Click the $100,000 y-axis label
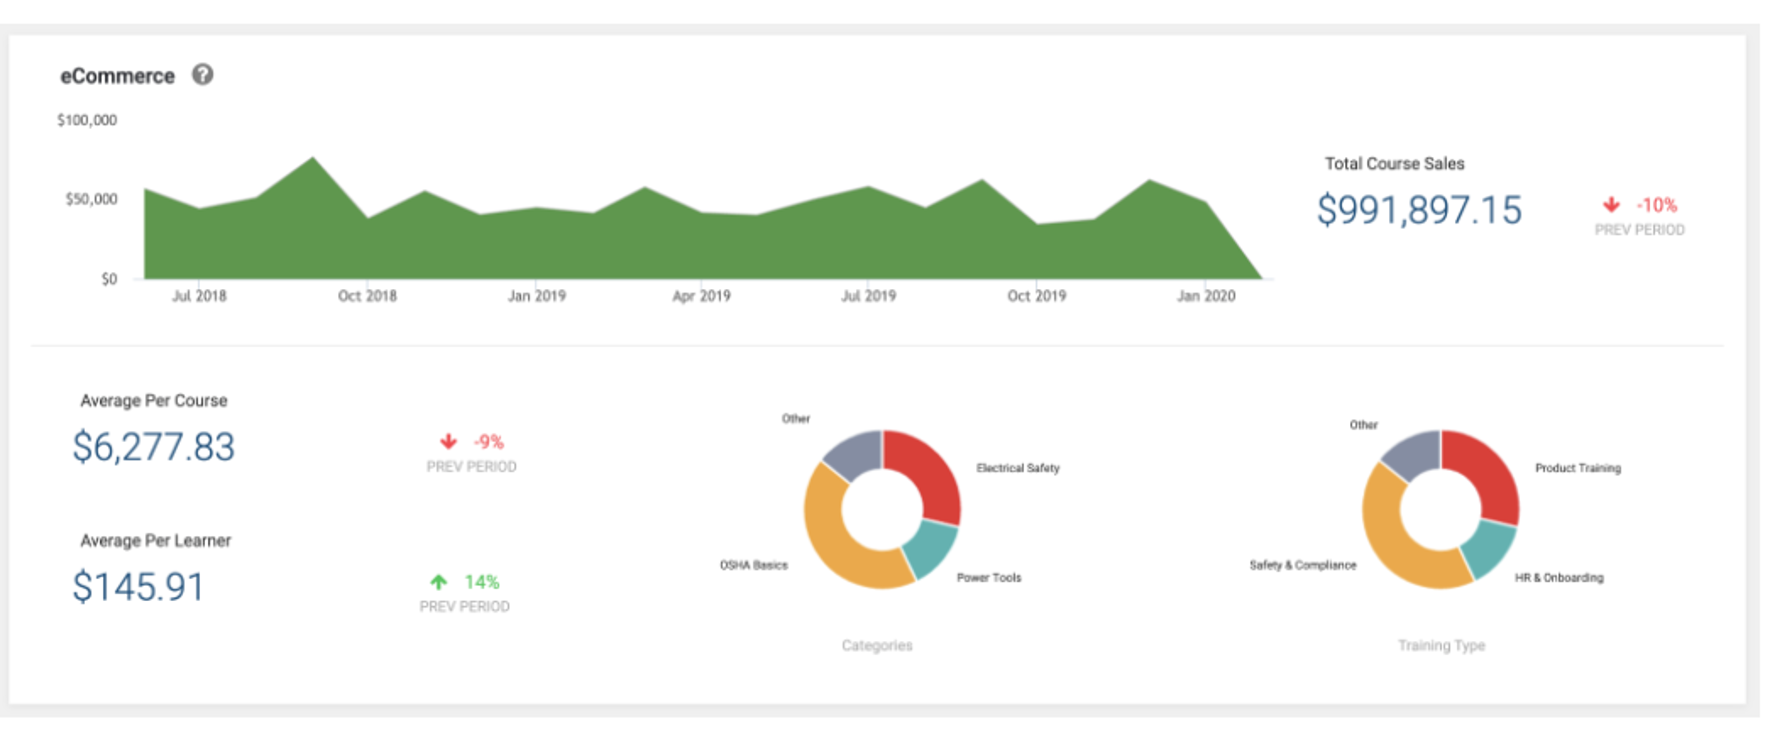 (87, 120)
